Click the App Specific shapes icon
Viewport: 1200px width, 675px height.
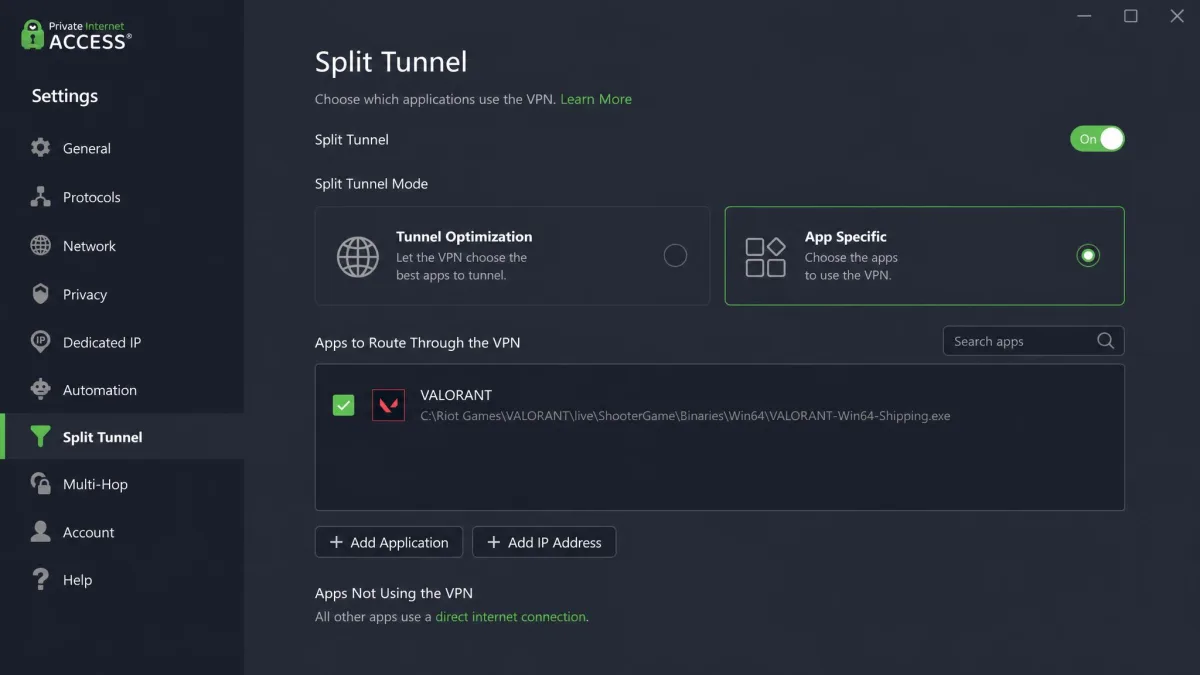tap(765, 256)
